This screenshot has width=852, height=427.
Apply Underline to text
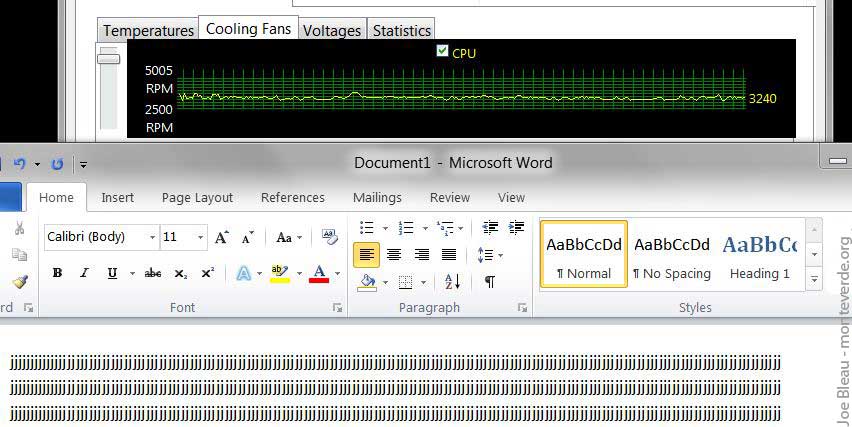[112, 273]
